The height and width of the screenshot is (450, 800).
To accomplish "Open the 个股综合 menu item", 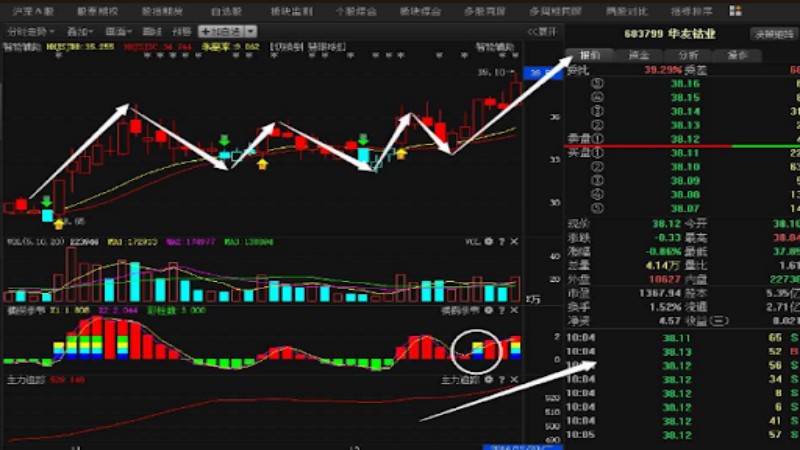I will click(356, 11).
